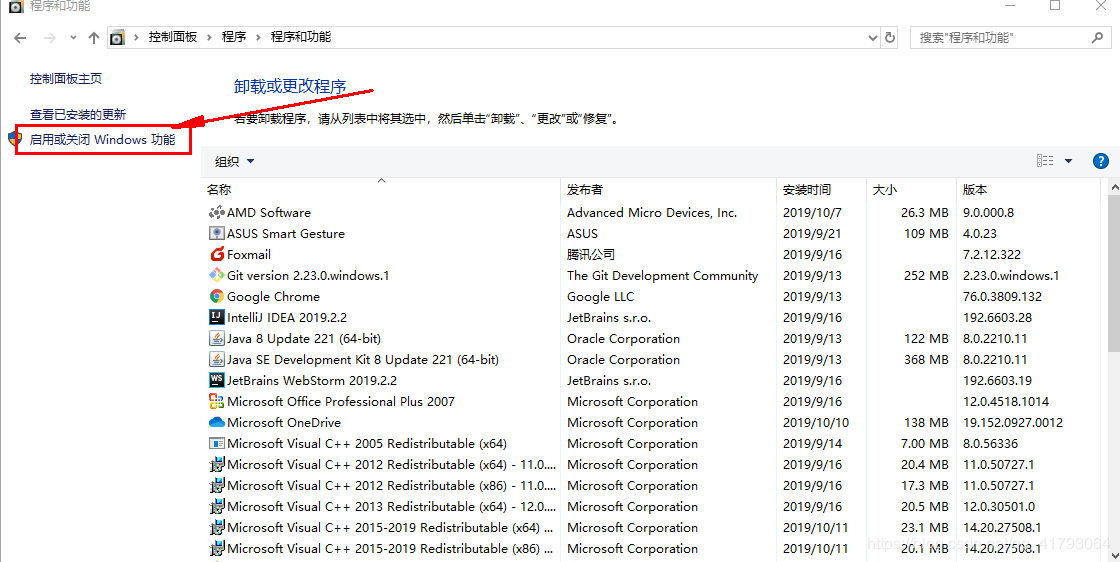Expand the chevron after 控制面板 breadcrumb
The image size is (1120, 562).
click(209, 37)
